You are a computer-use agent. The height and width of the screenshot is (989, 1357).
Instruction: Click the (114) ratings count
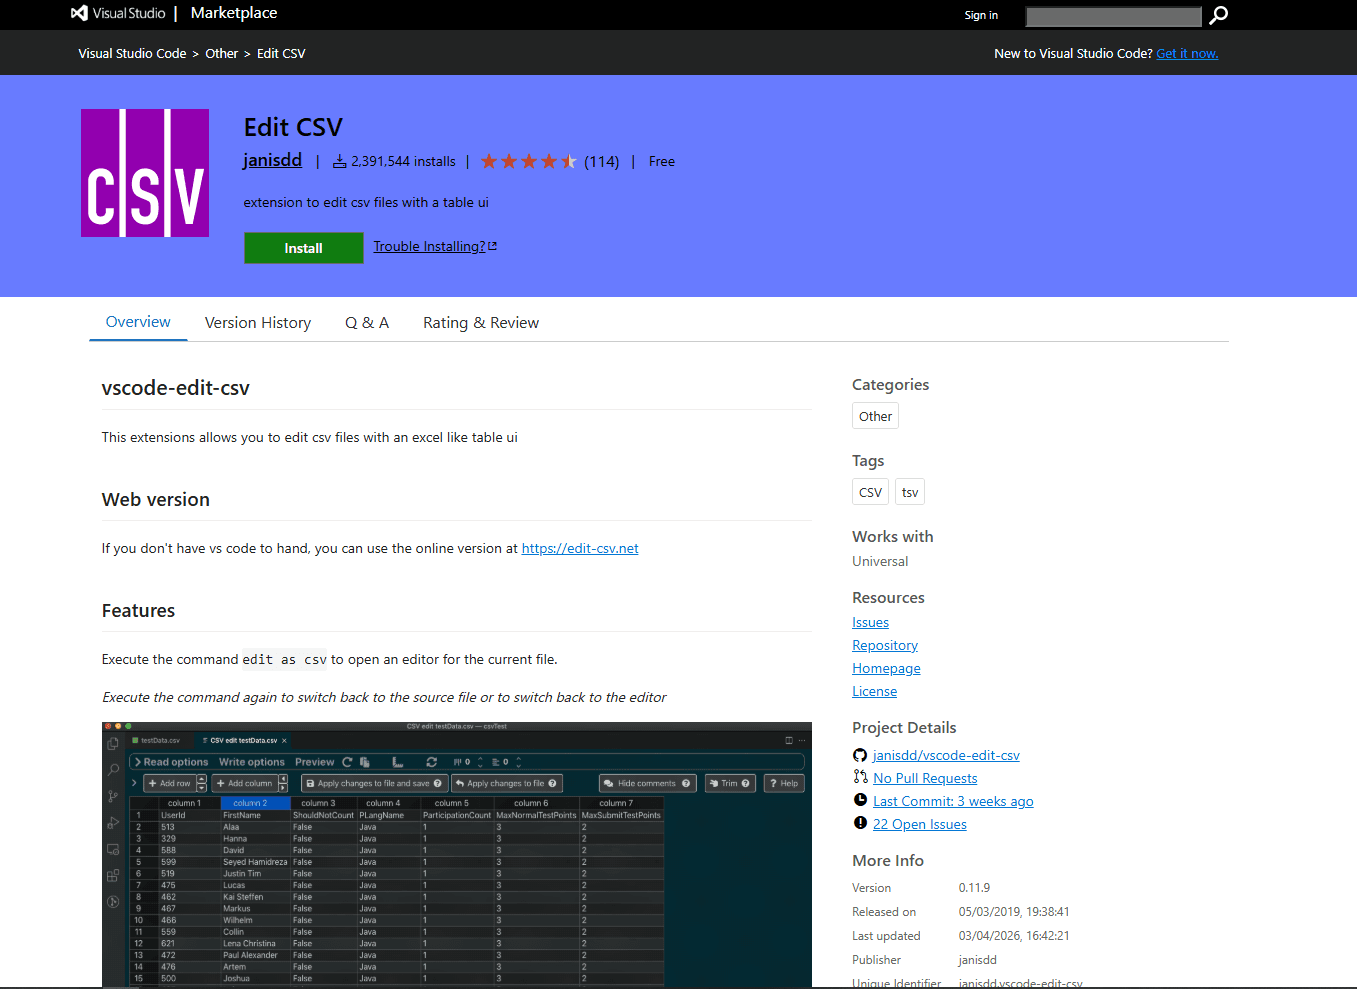click(x=601, y=161)
